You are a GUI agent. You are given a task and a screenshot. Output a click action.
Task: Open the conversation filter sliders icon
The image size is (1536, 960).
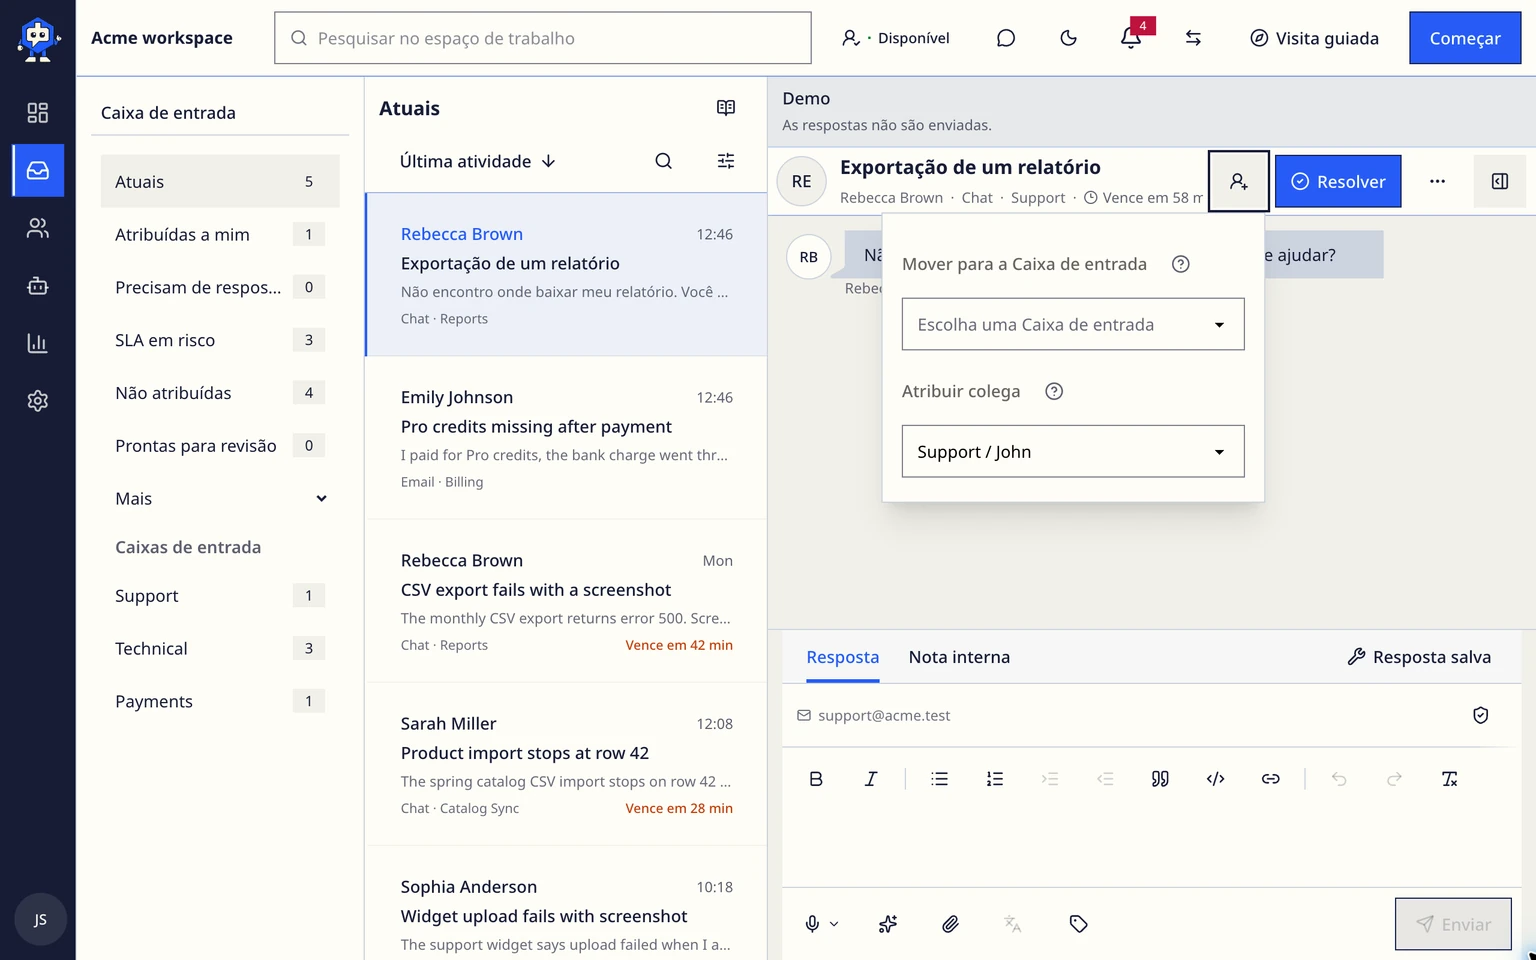point(726,161)
